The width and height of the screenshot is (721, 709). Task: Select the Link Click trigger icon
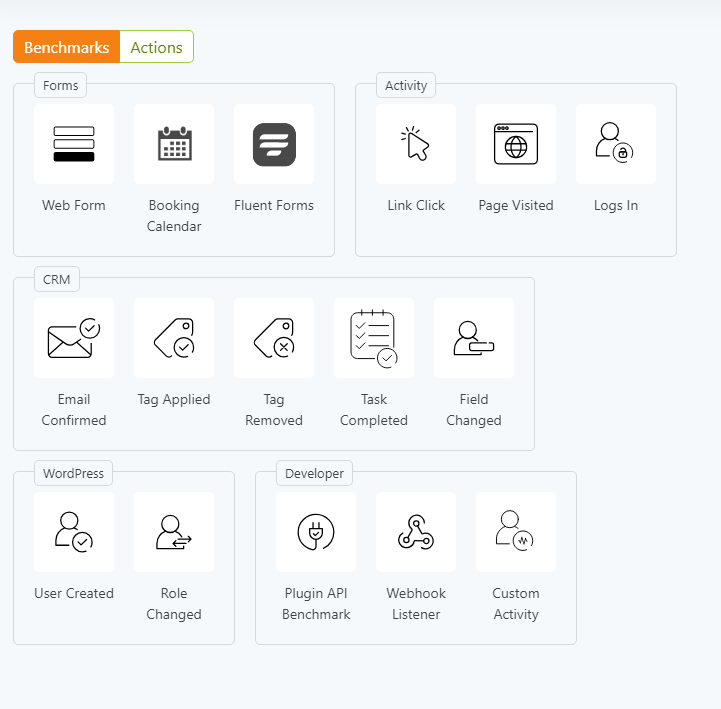(x=416, y=144)
